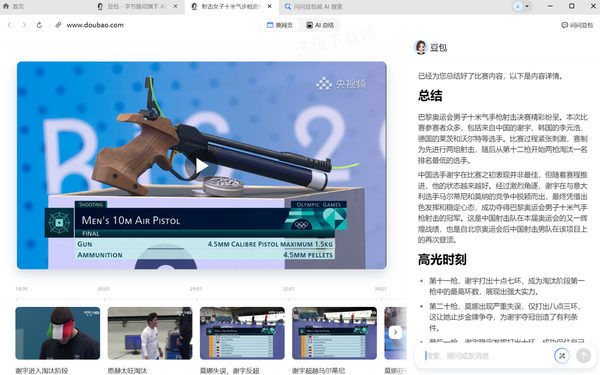This screenshot has width=600, height=375.
Task: Click the 谢宇进入淘汰阶段 caption
Action: [x=42, y=370]
